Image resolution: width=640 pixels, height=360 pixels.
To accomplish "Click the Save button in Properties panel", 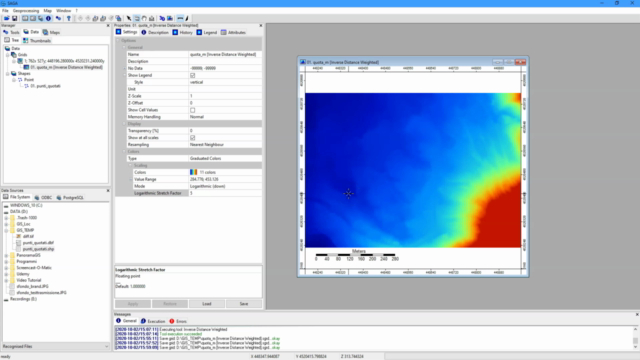I will point(244,304).
